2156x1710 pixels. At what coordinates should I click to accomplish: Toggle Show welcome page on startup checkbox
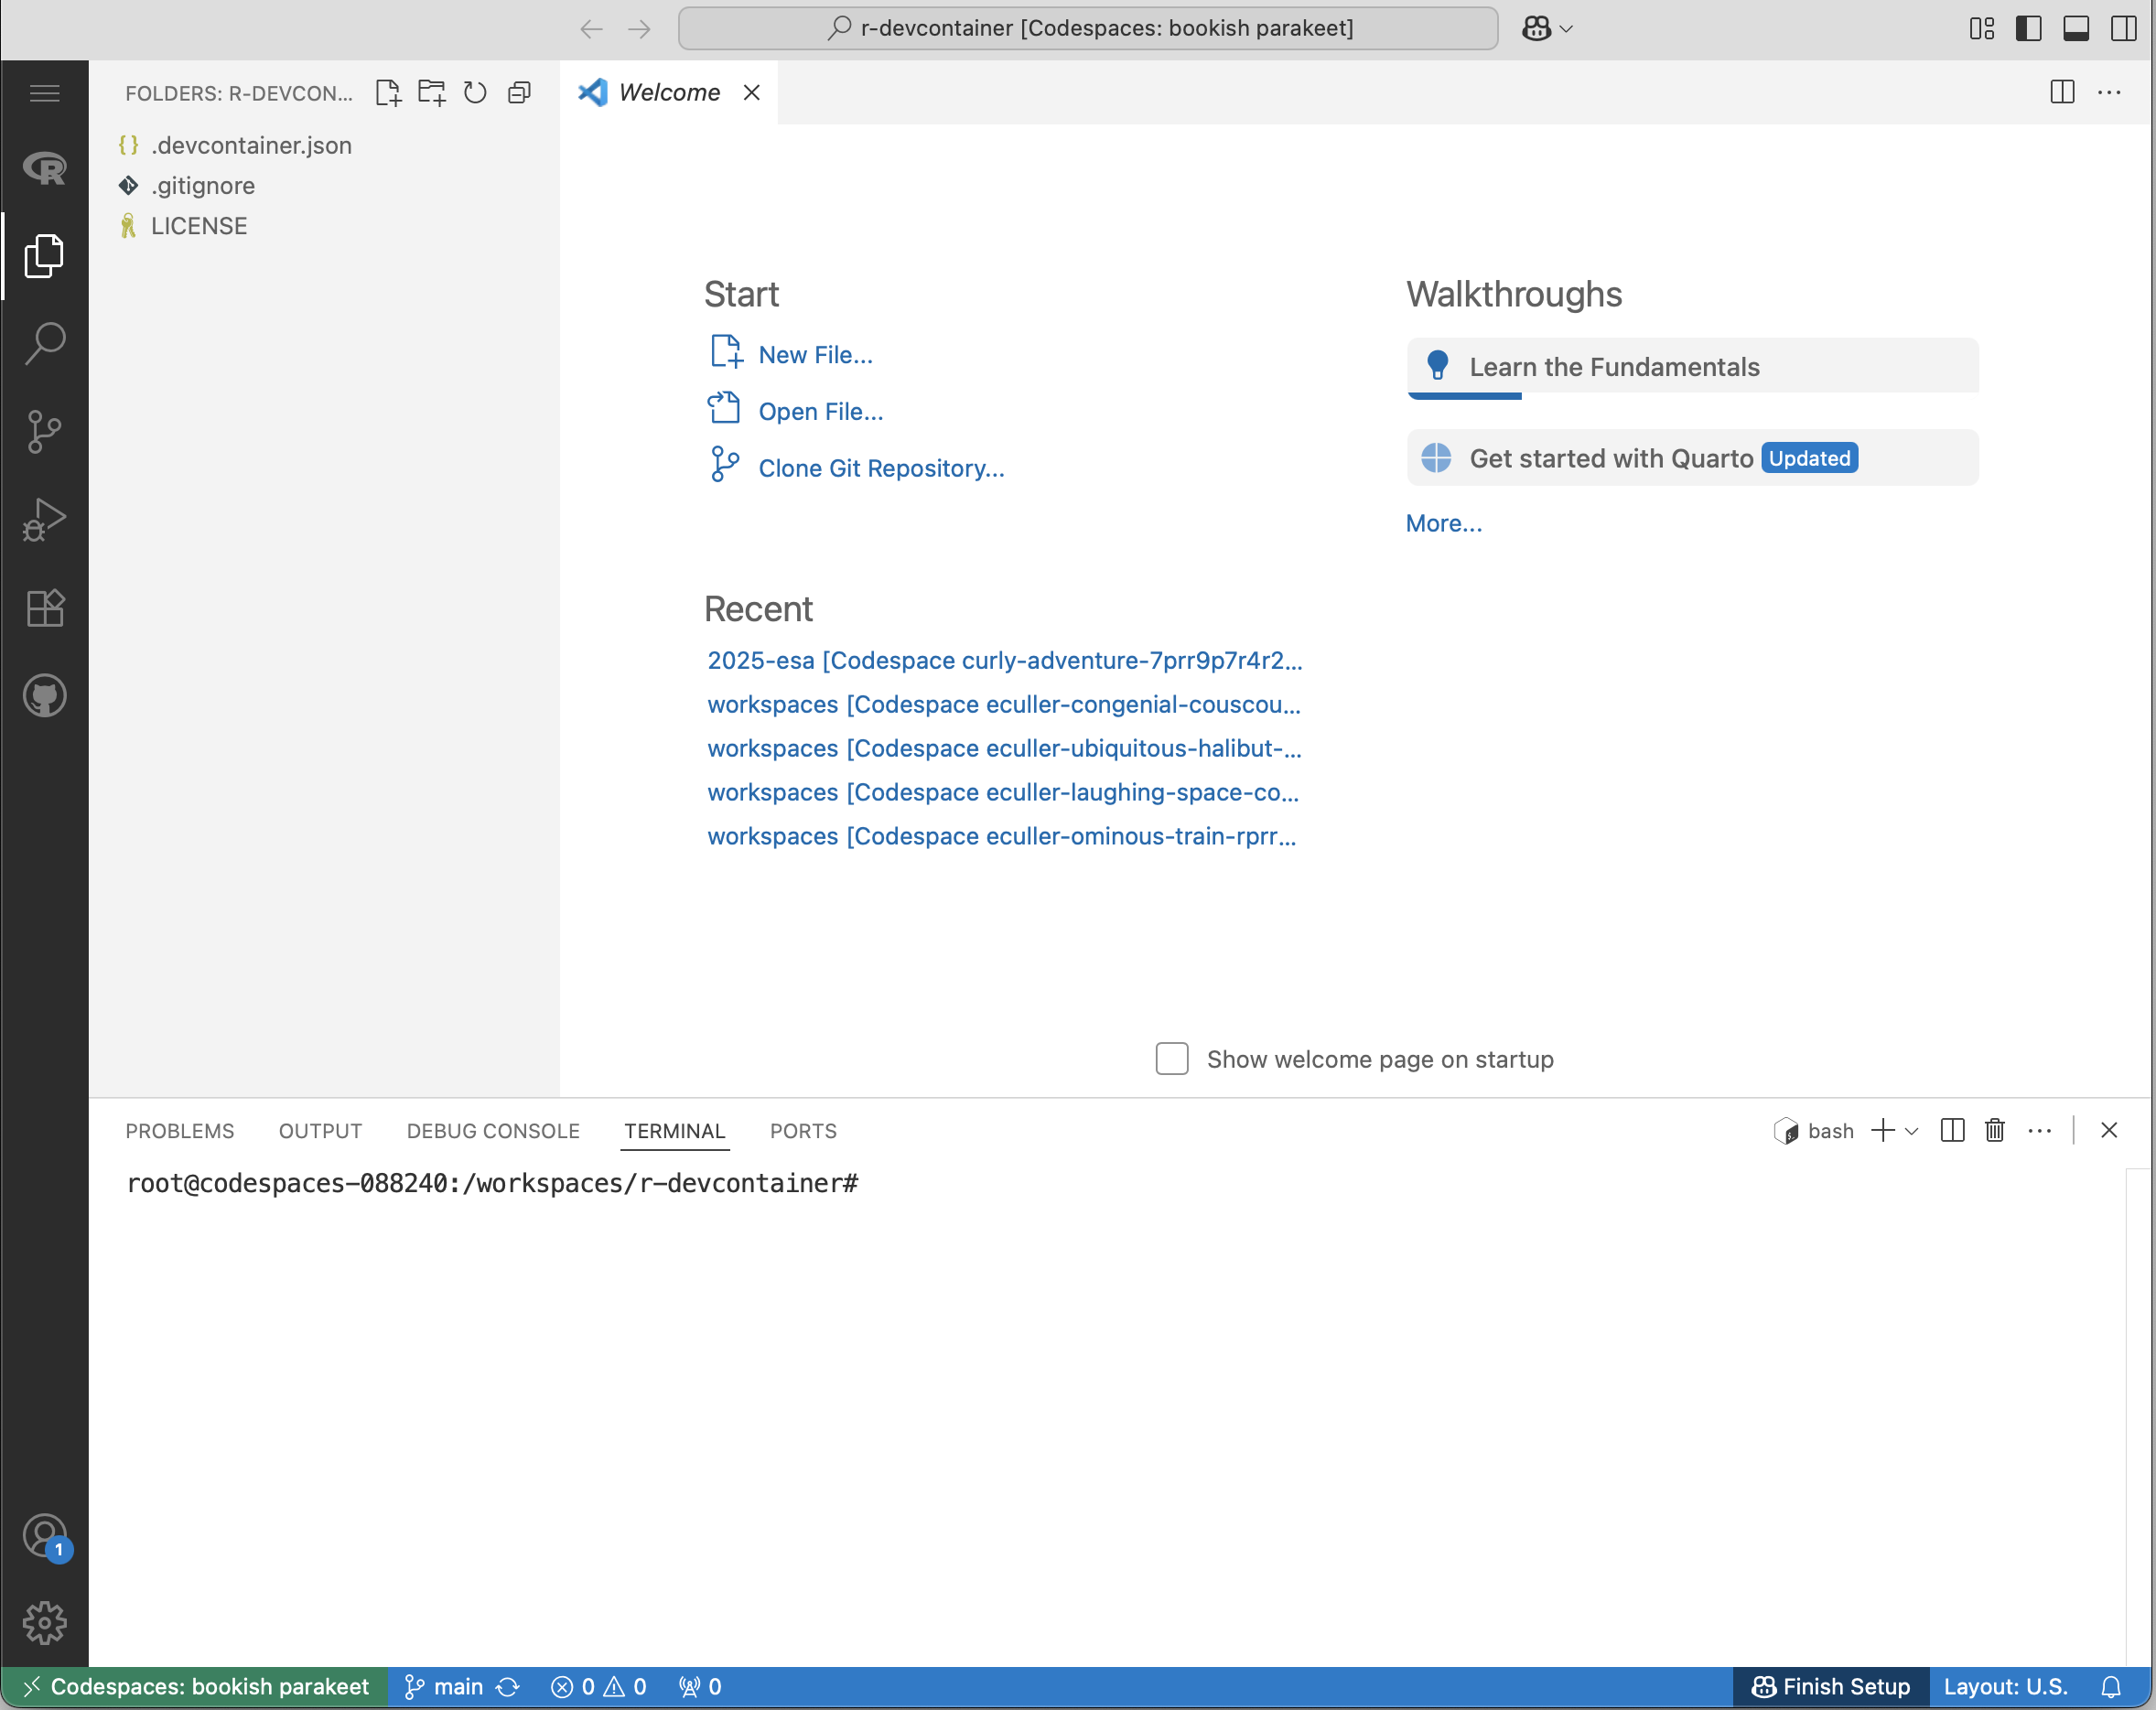coord(1172,1059)
